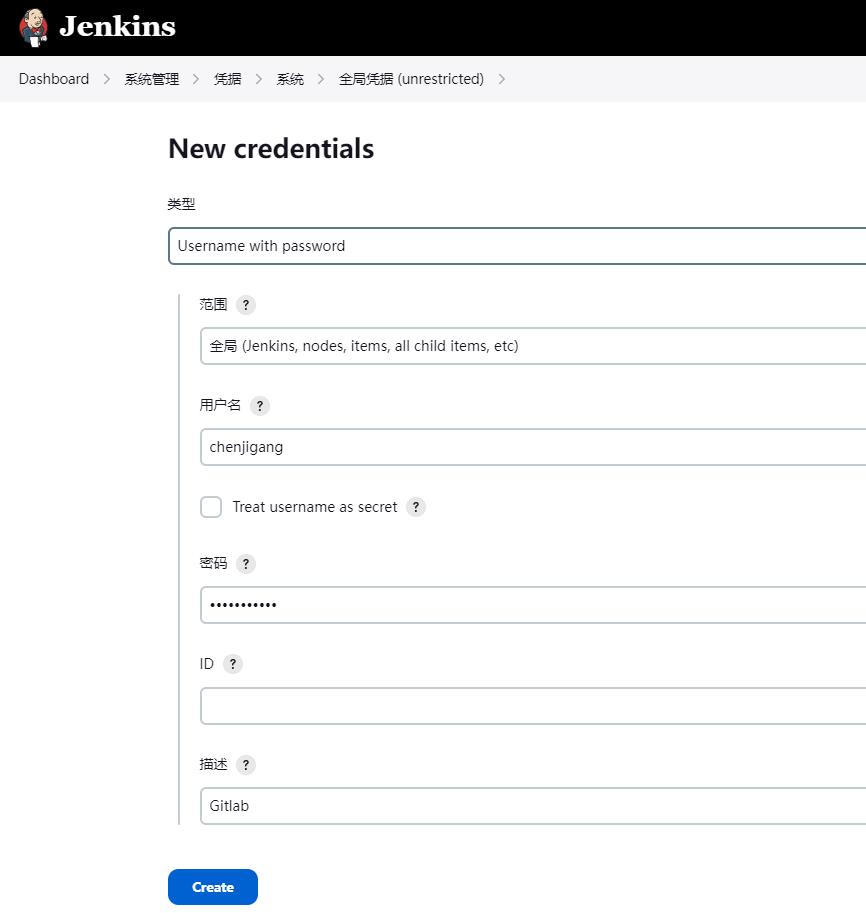Open help for Treat username as secret
866x913 pixels.
[415, 507]
